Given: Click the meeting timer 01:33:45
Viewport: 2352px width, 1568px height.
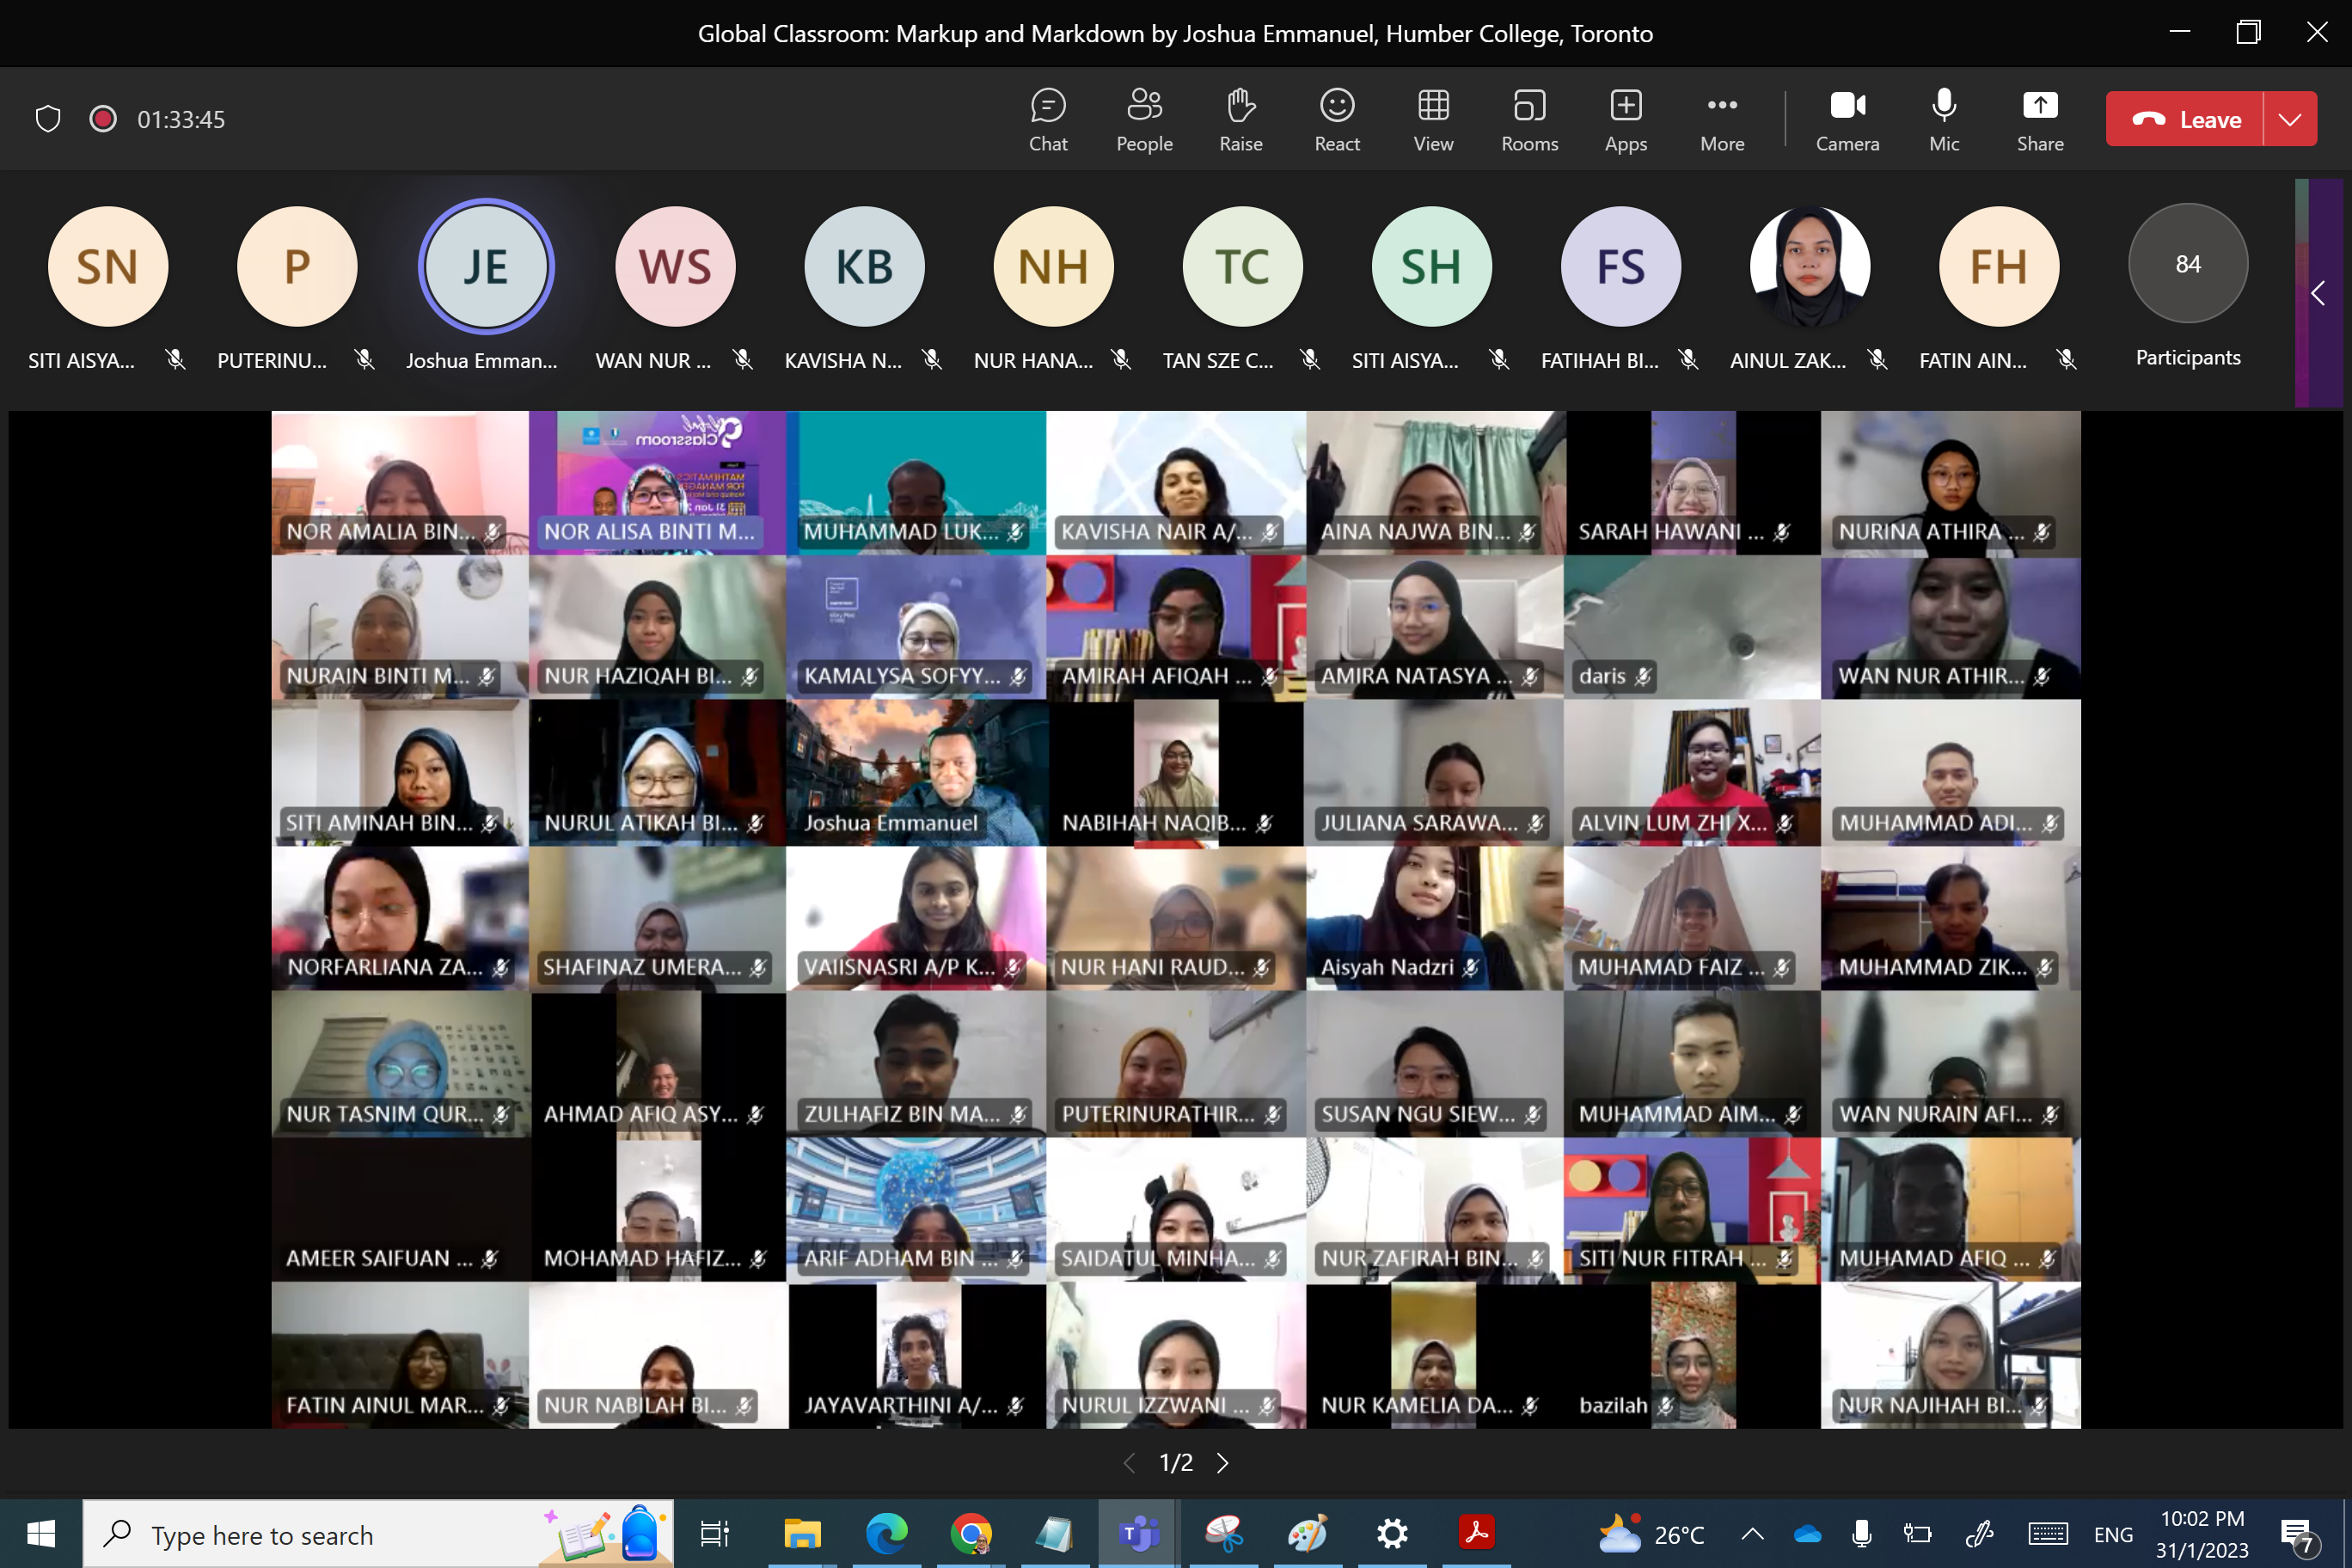Looking at the screenshot, I should click(x=181, y=119).
